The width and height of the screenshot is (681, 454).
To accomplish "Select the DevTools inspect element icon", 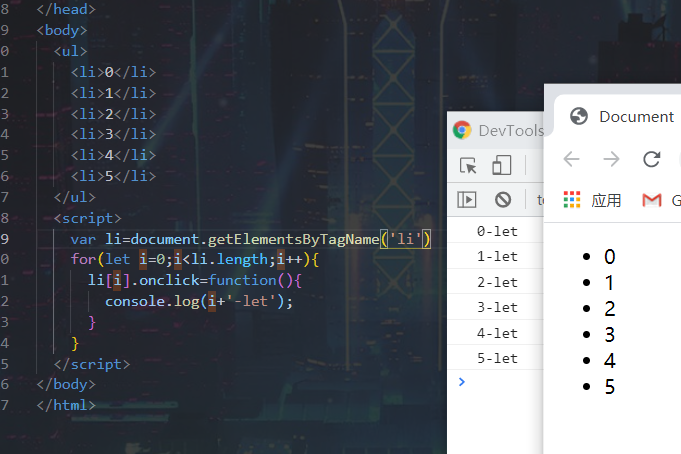I will pos(468,166).
